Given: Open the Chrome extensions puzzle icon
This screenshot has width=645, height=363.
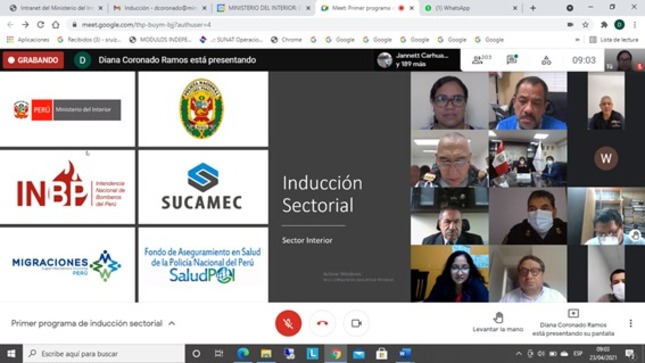Looking at the screenshot, I should 604,25.
